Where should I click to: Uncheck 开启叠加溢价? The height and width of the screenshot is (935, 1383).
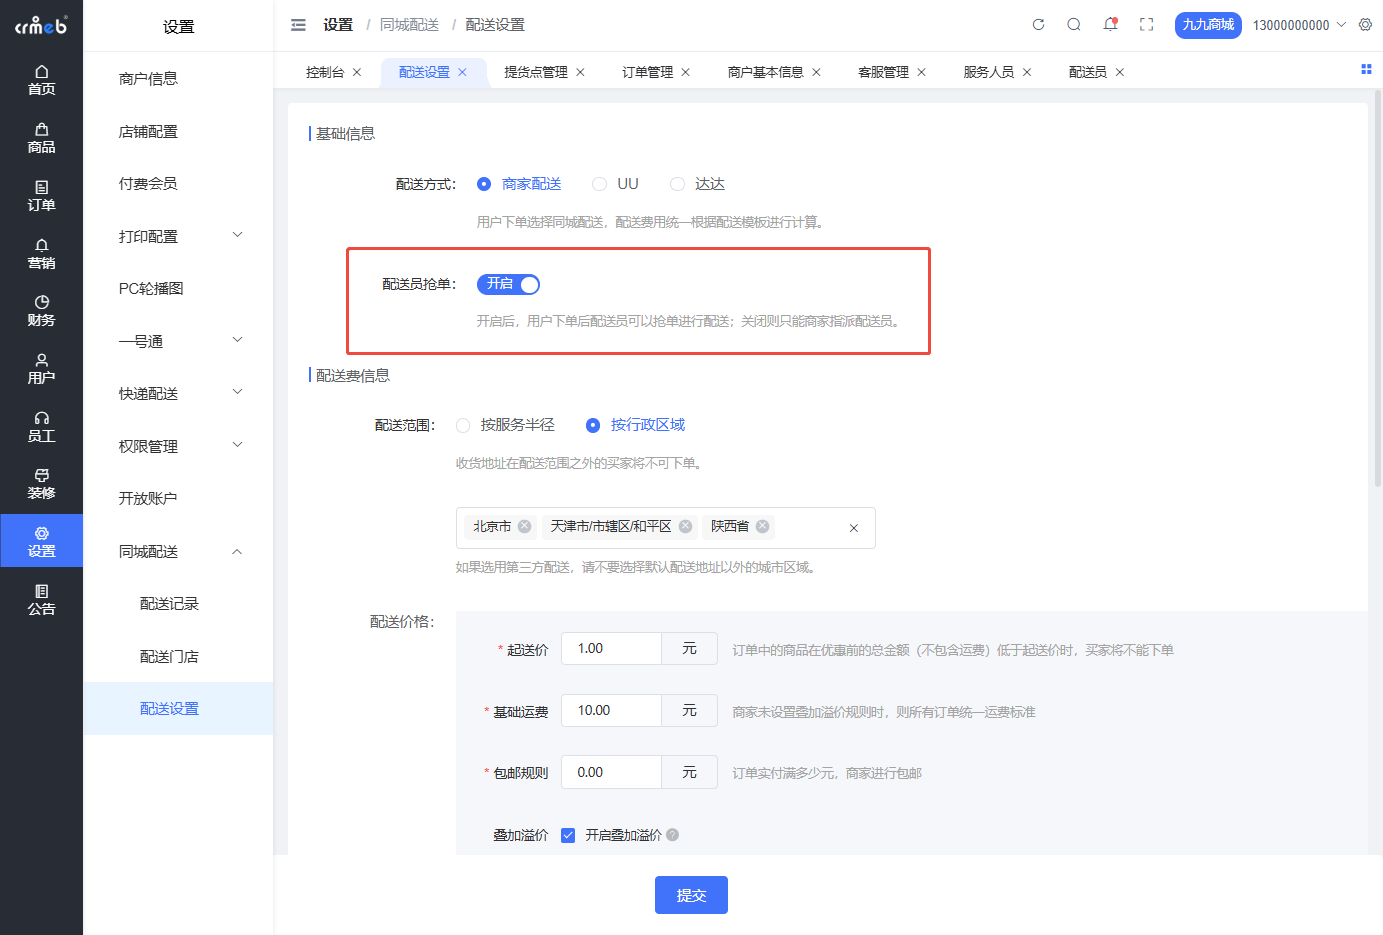click(568, 835)
